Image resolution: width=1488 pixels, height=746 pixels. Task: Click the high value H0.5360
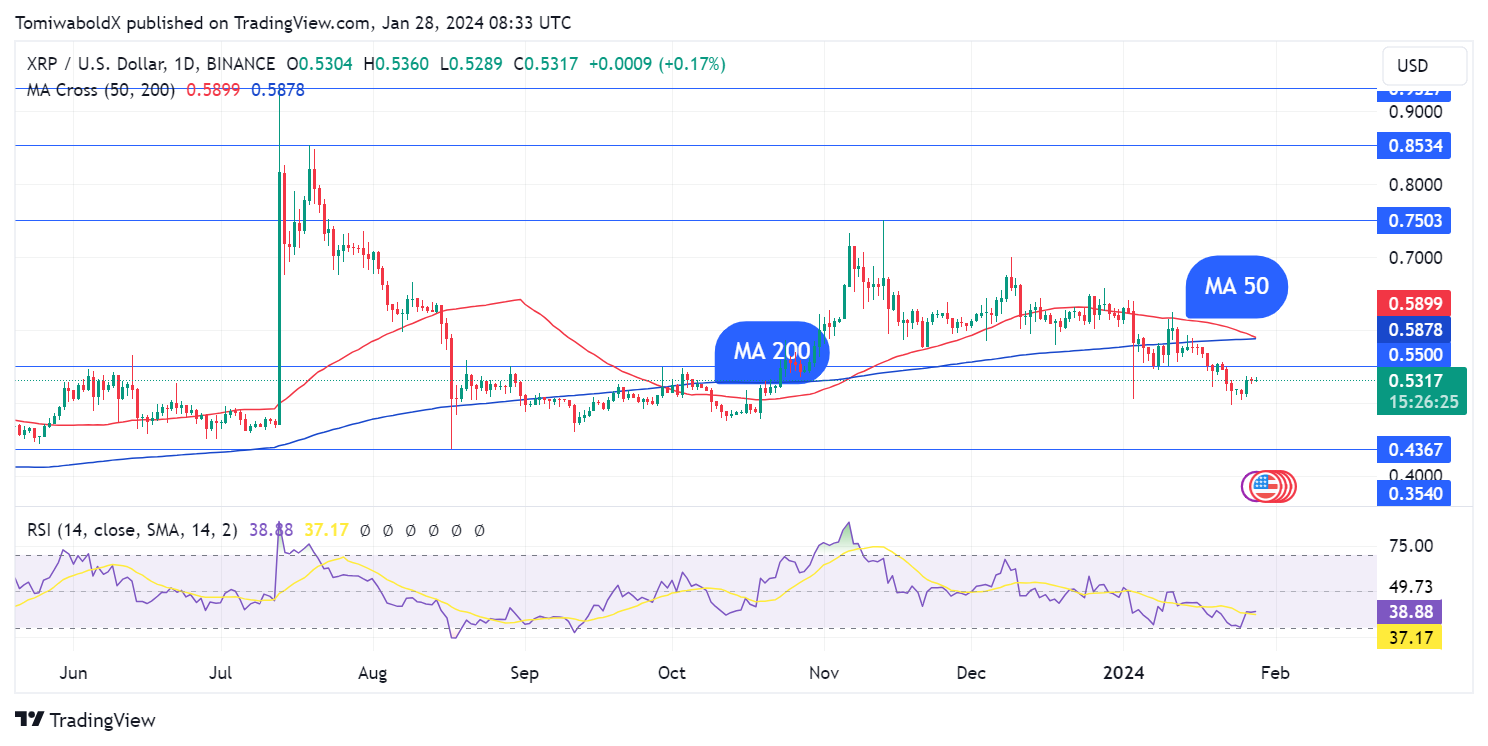point(396,64)
